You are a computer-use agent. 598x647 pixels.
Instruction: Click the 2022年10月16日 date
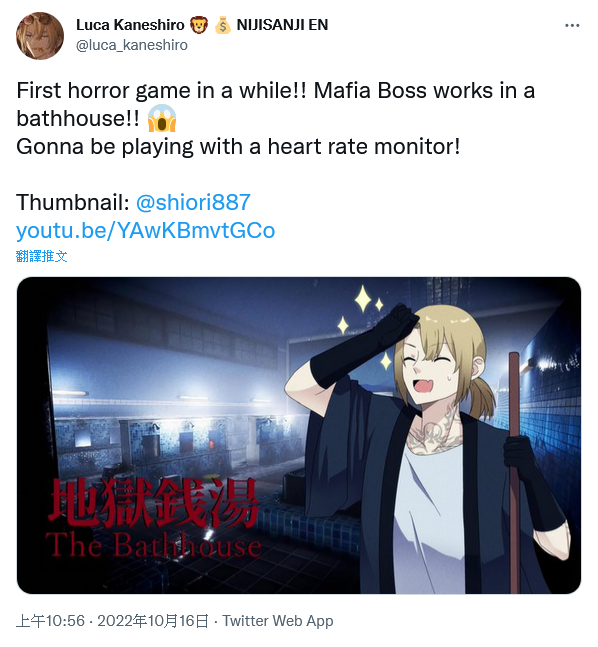point(153,621)
